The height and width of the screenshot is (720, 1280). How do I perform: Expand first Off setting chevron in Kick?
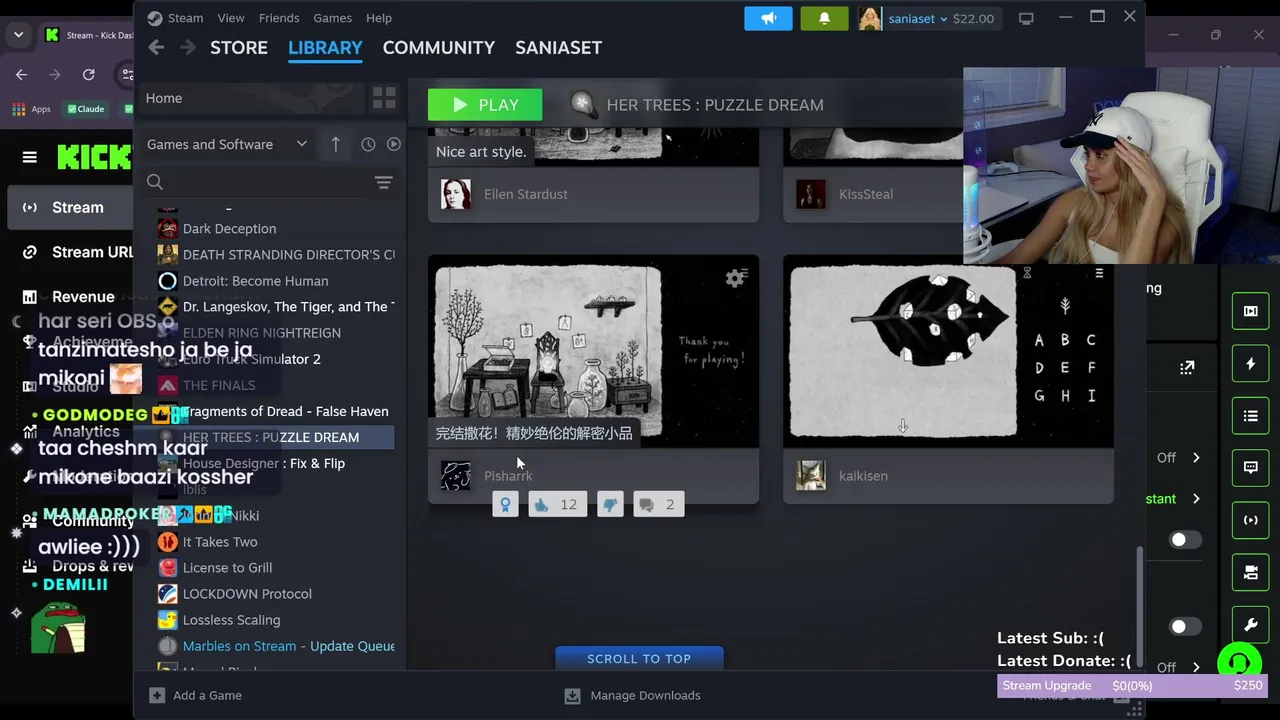(x=1196, y=458)
